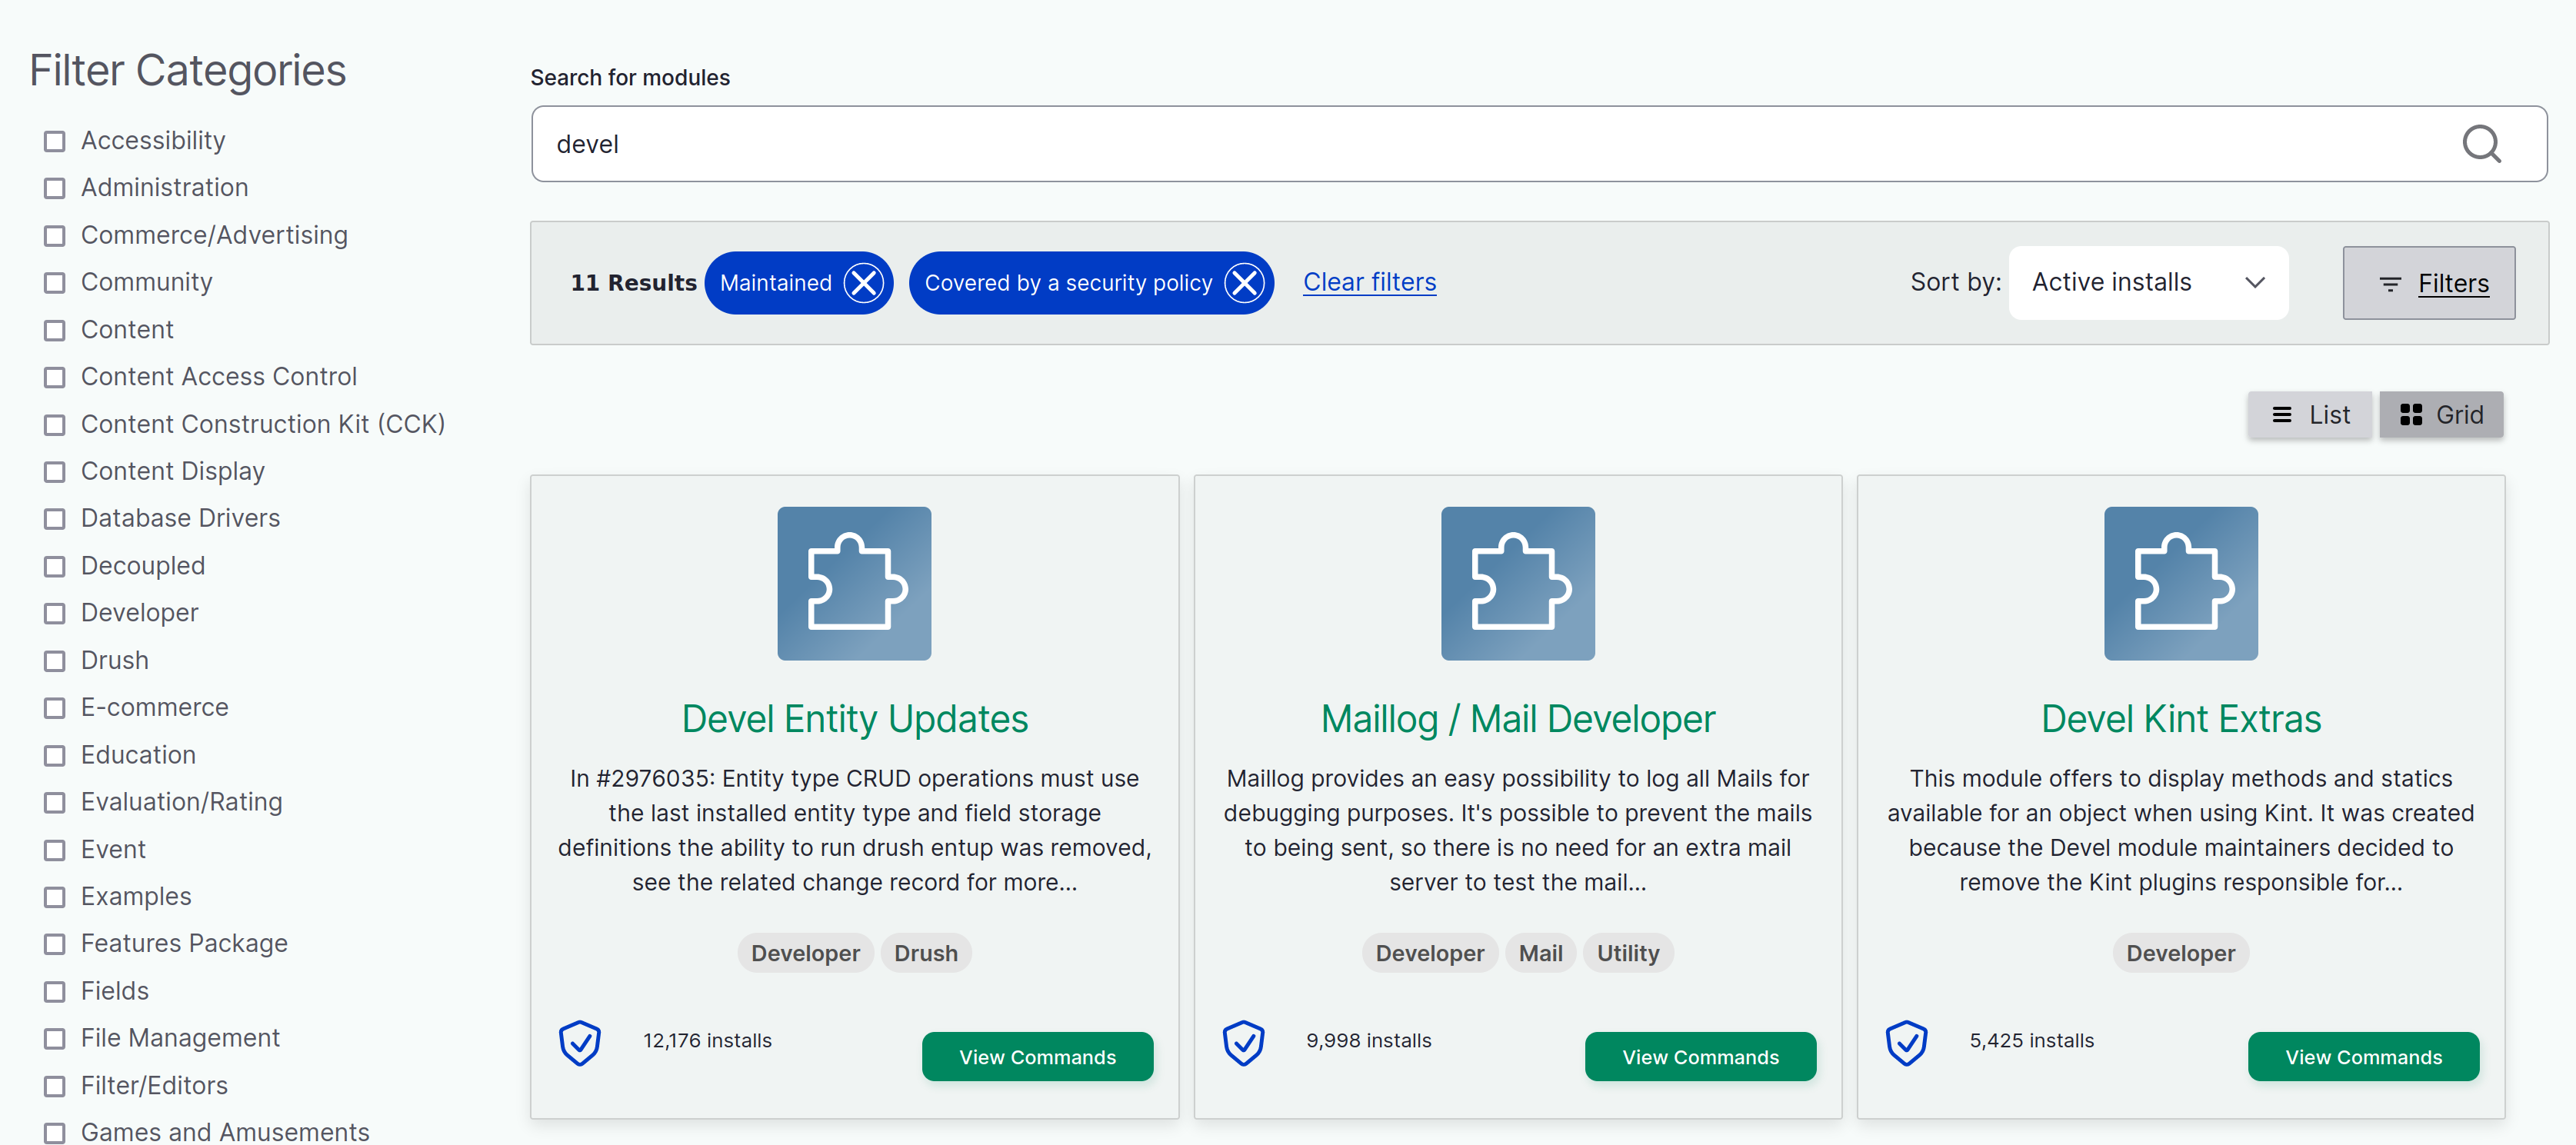Click Maillog module puzzle icon
The height and width of the screenshot is (1145, 2576).
point(1517,583)
